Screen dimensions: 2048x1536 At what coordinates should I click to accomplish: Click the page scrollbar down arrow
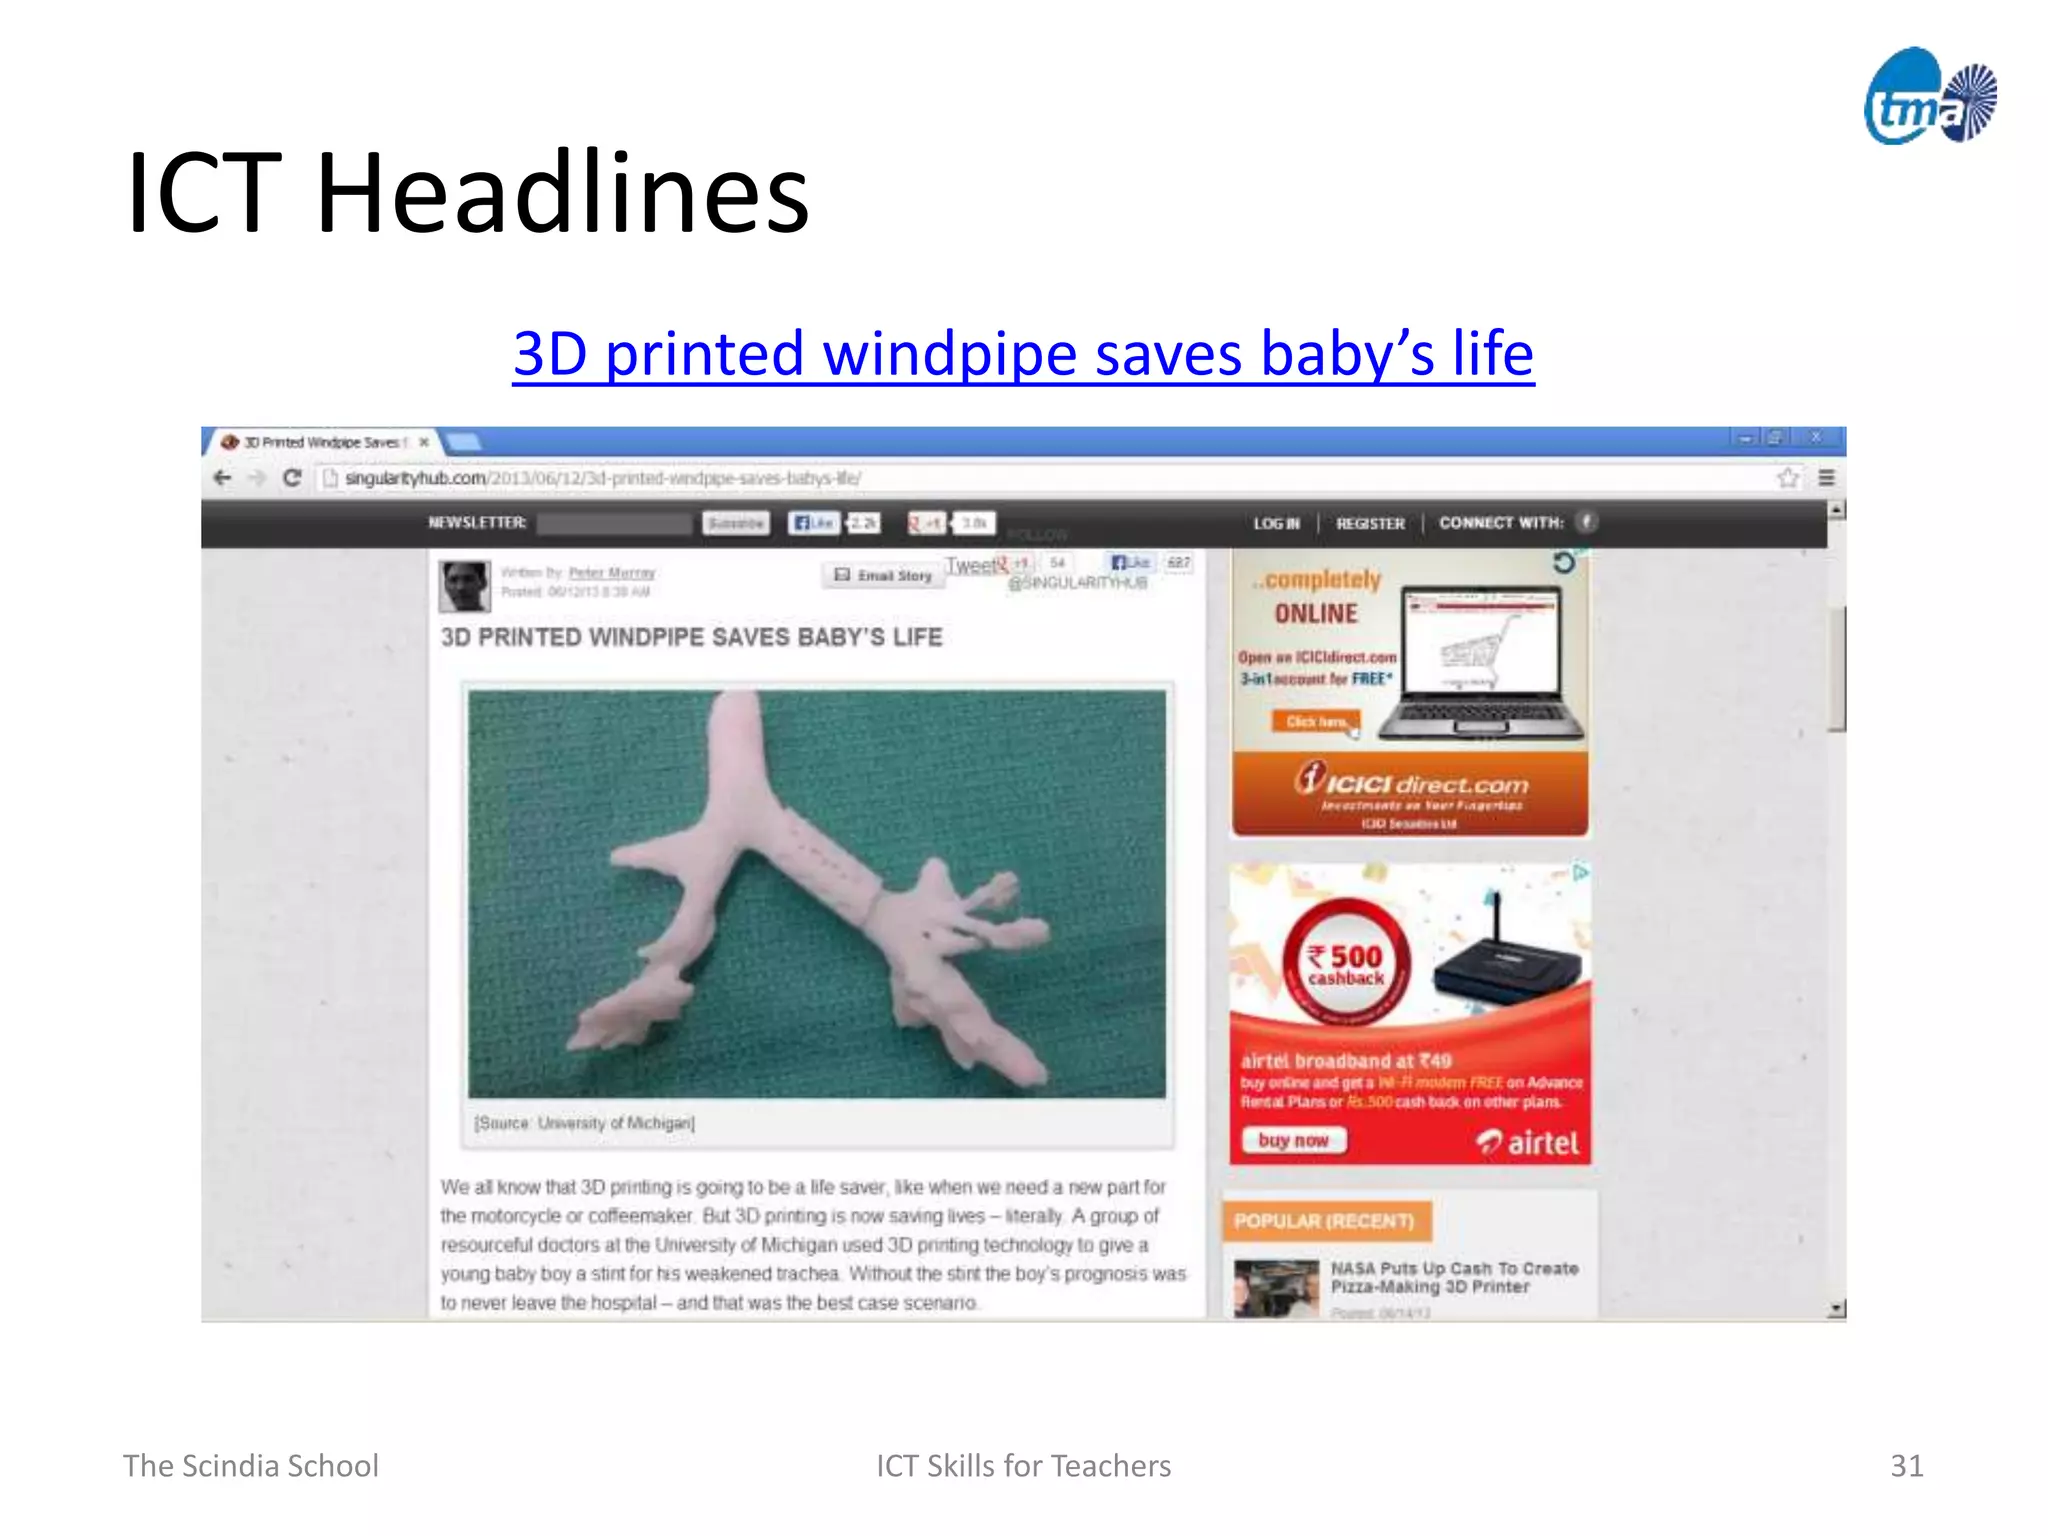pyautogui.click(x=1836, y=1308)
